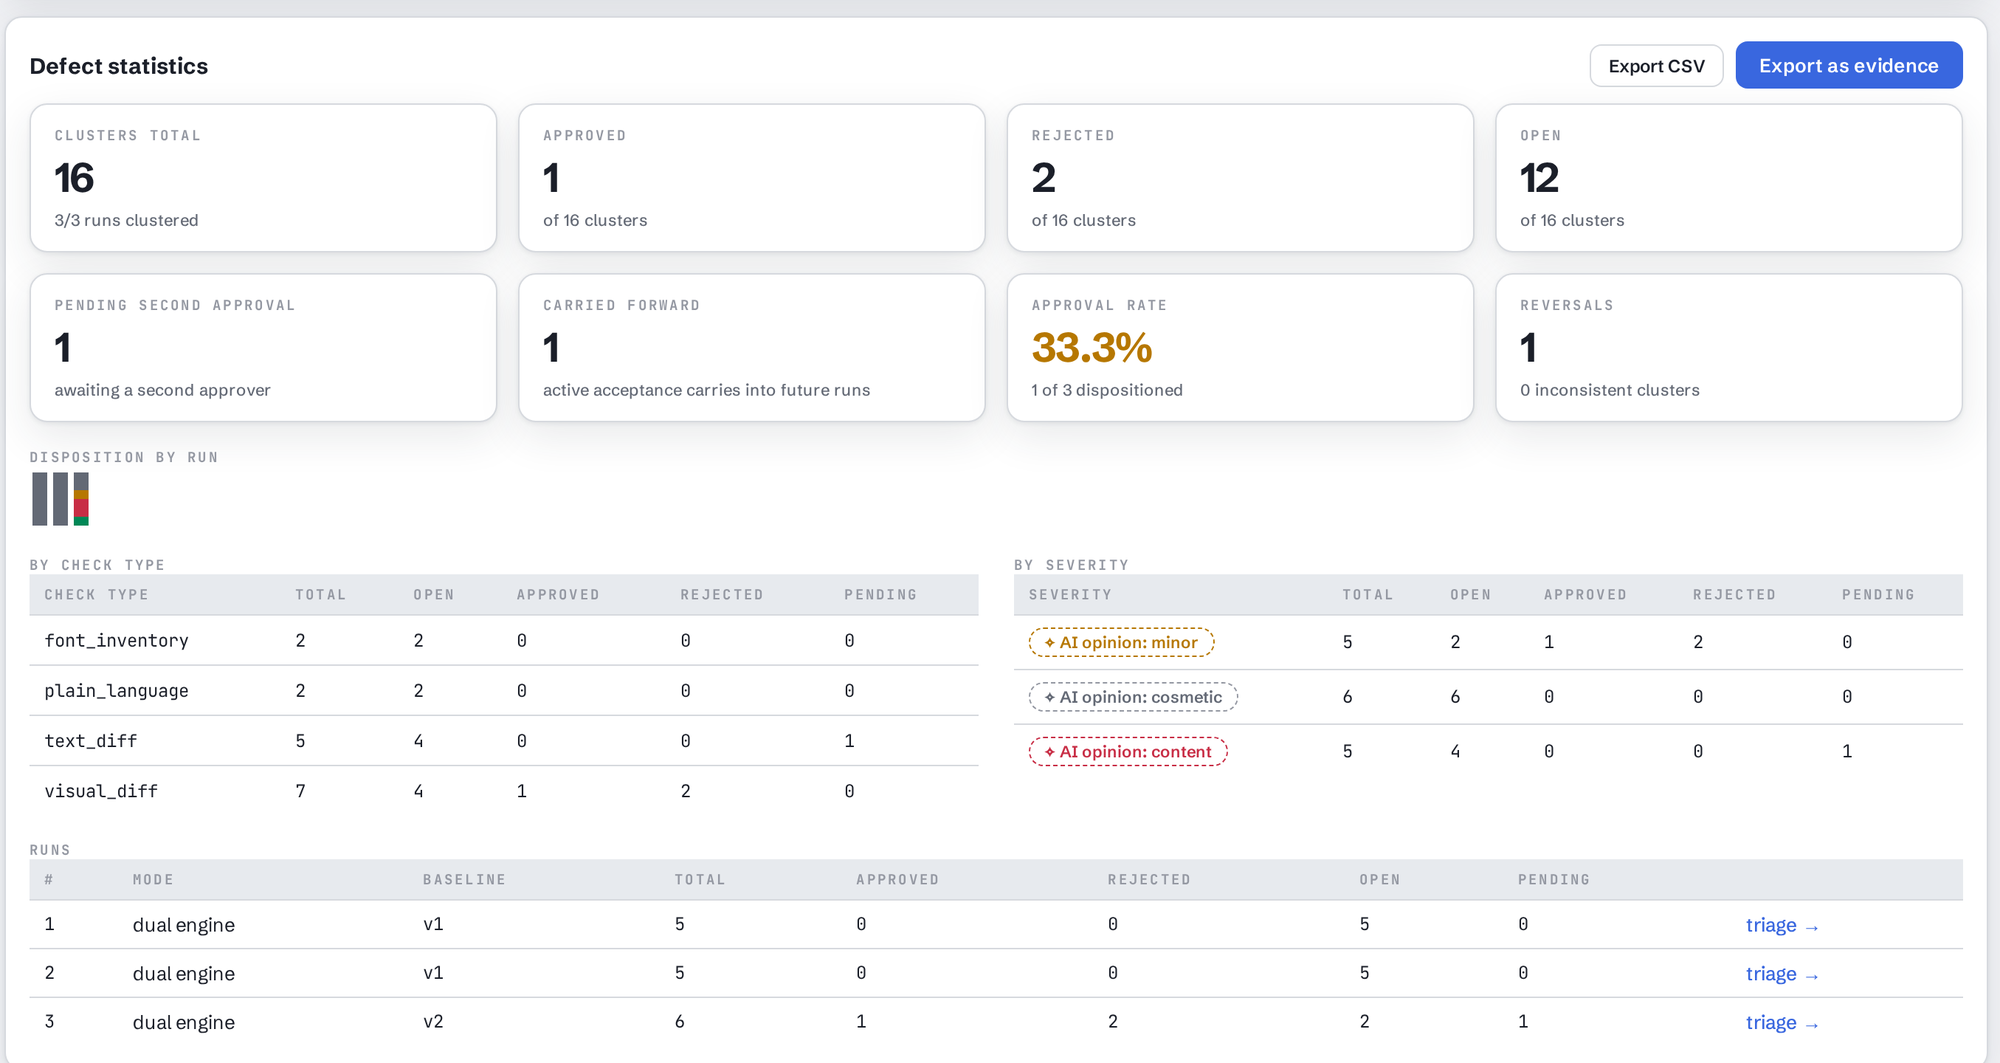
Task: Click the Approved stat card
Action: (x=752, y=178)
